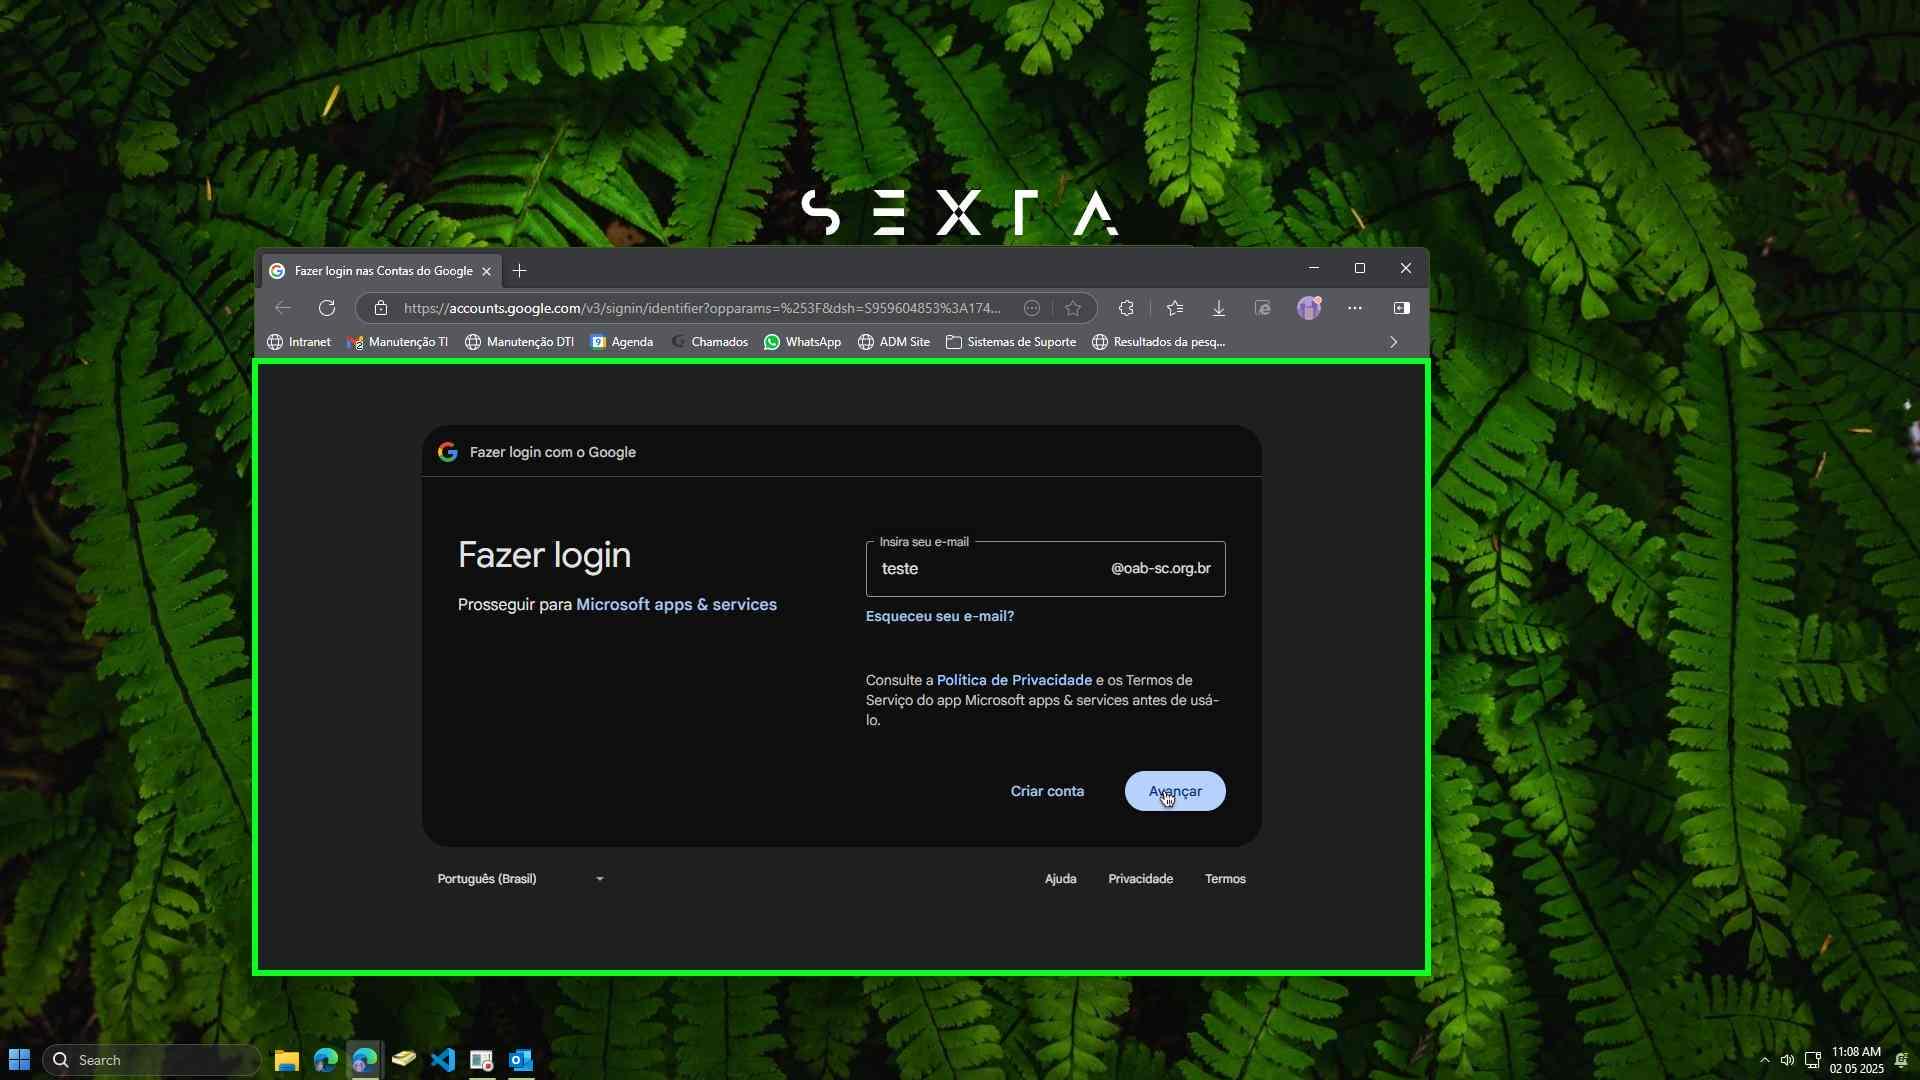Open the active Edge profile window icon in taskbar
Viewport: 1920px width, 1080px height.
coord(365,1060)
